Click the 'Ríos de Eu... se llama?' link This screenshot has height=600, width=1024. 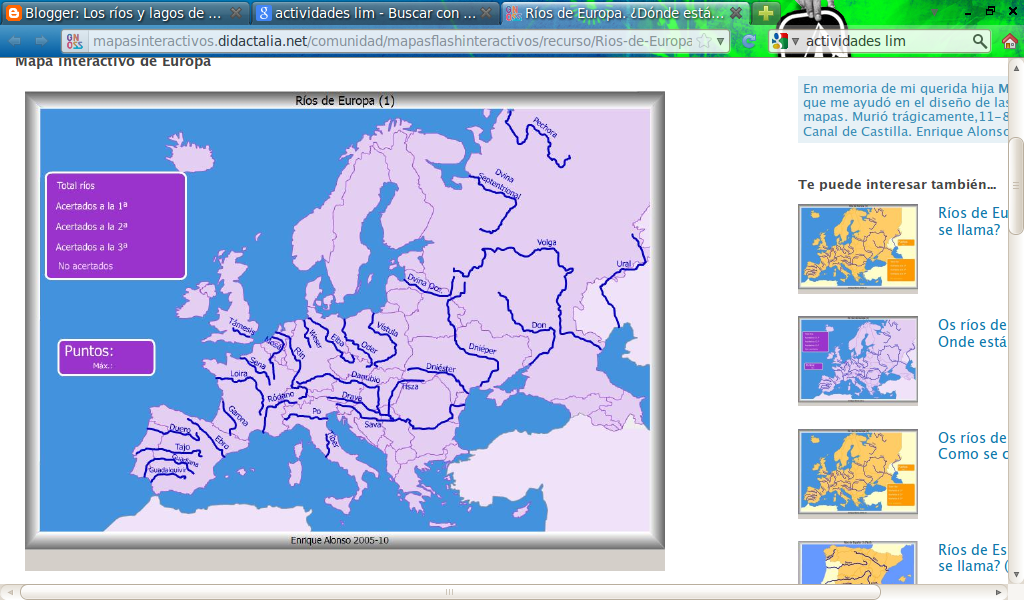click(x=972, y=221)
